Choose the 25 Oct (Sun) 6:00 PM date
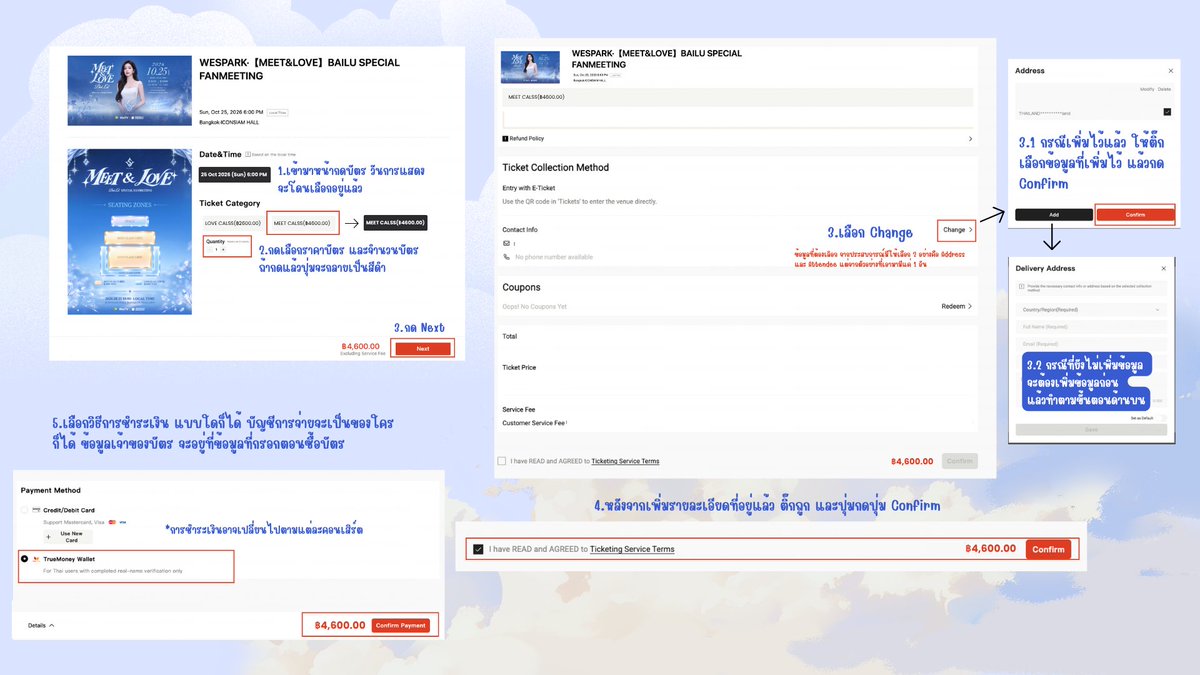1200x675 pixels. 232,174
